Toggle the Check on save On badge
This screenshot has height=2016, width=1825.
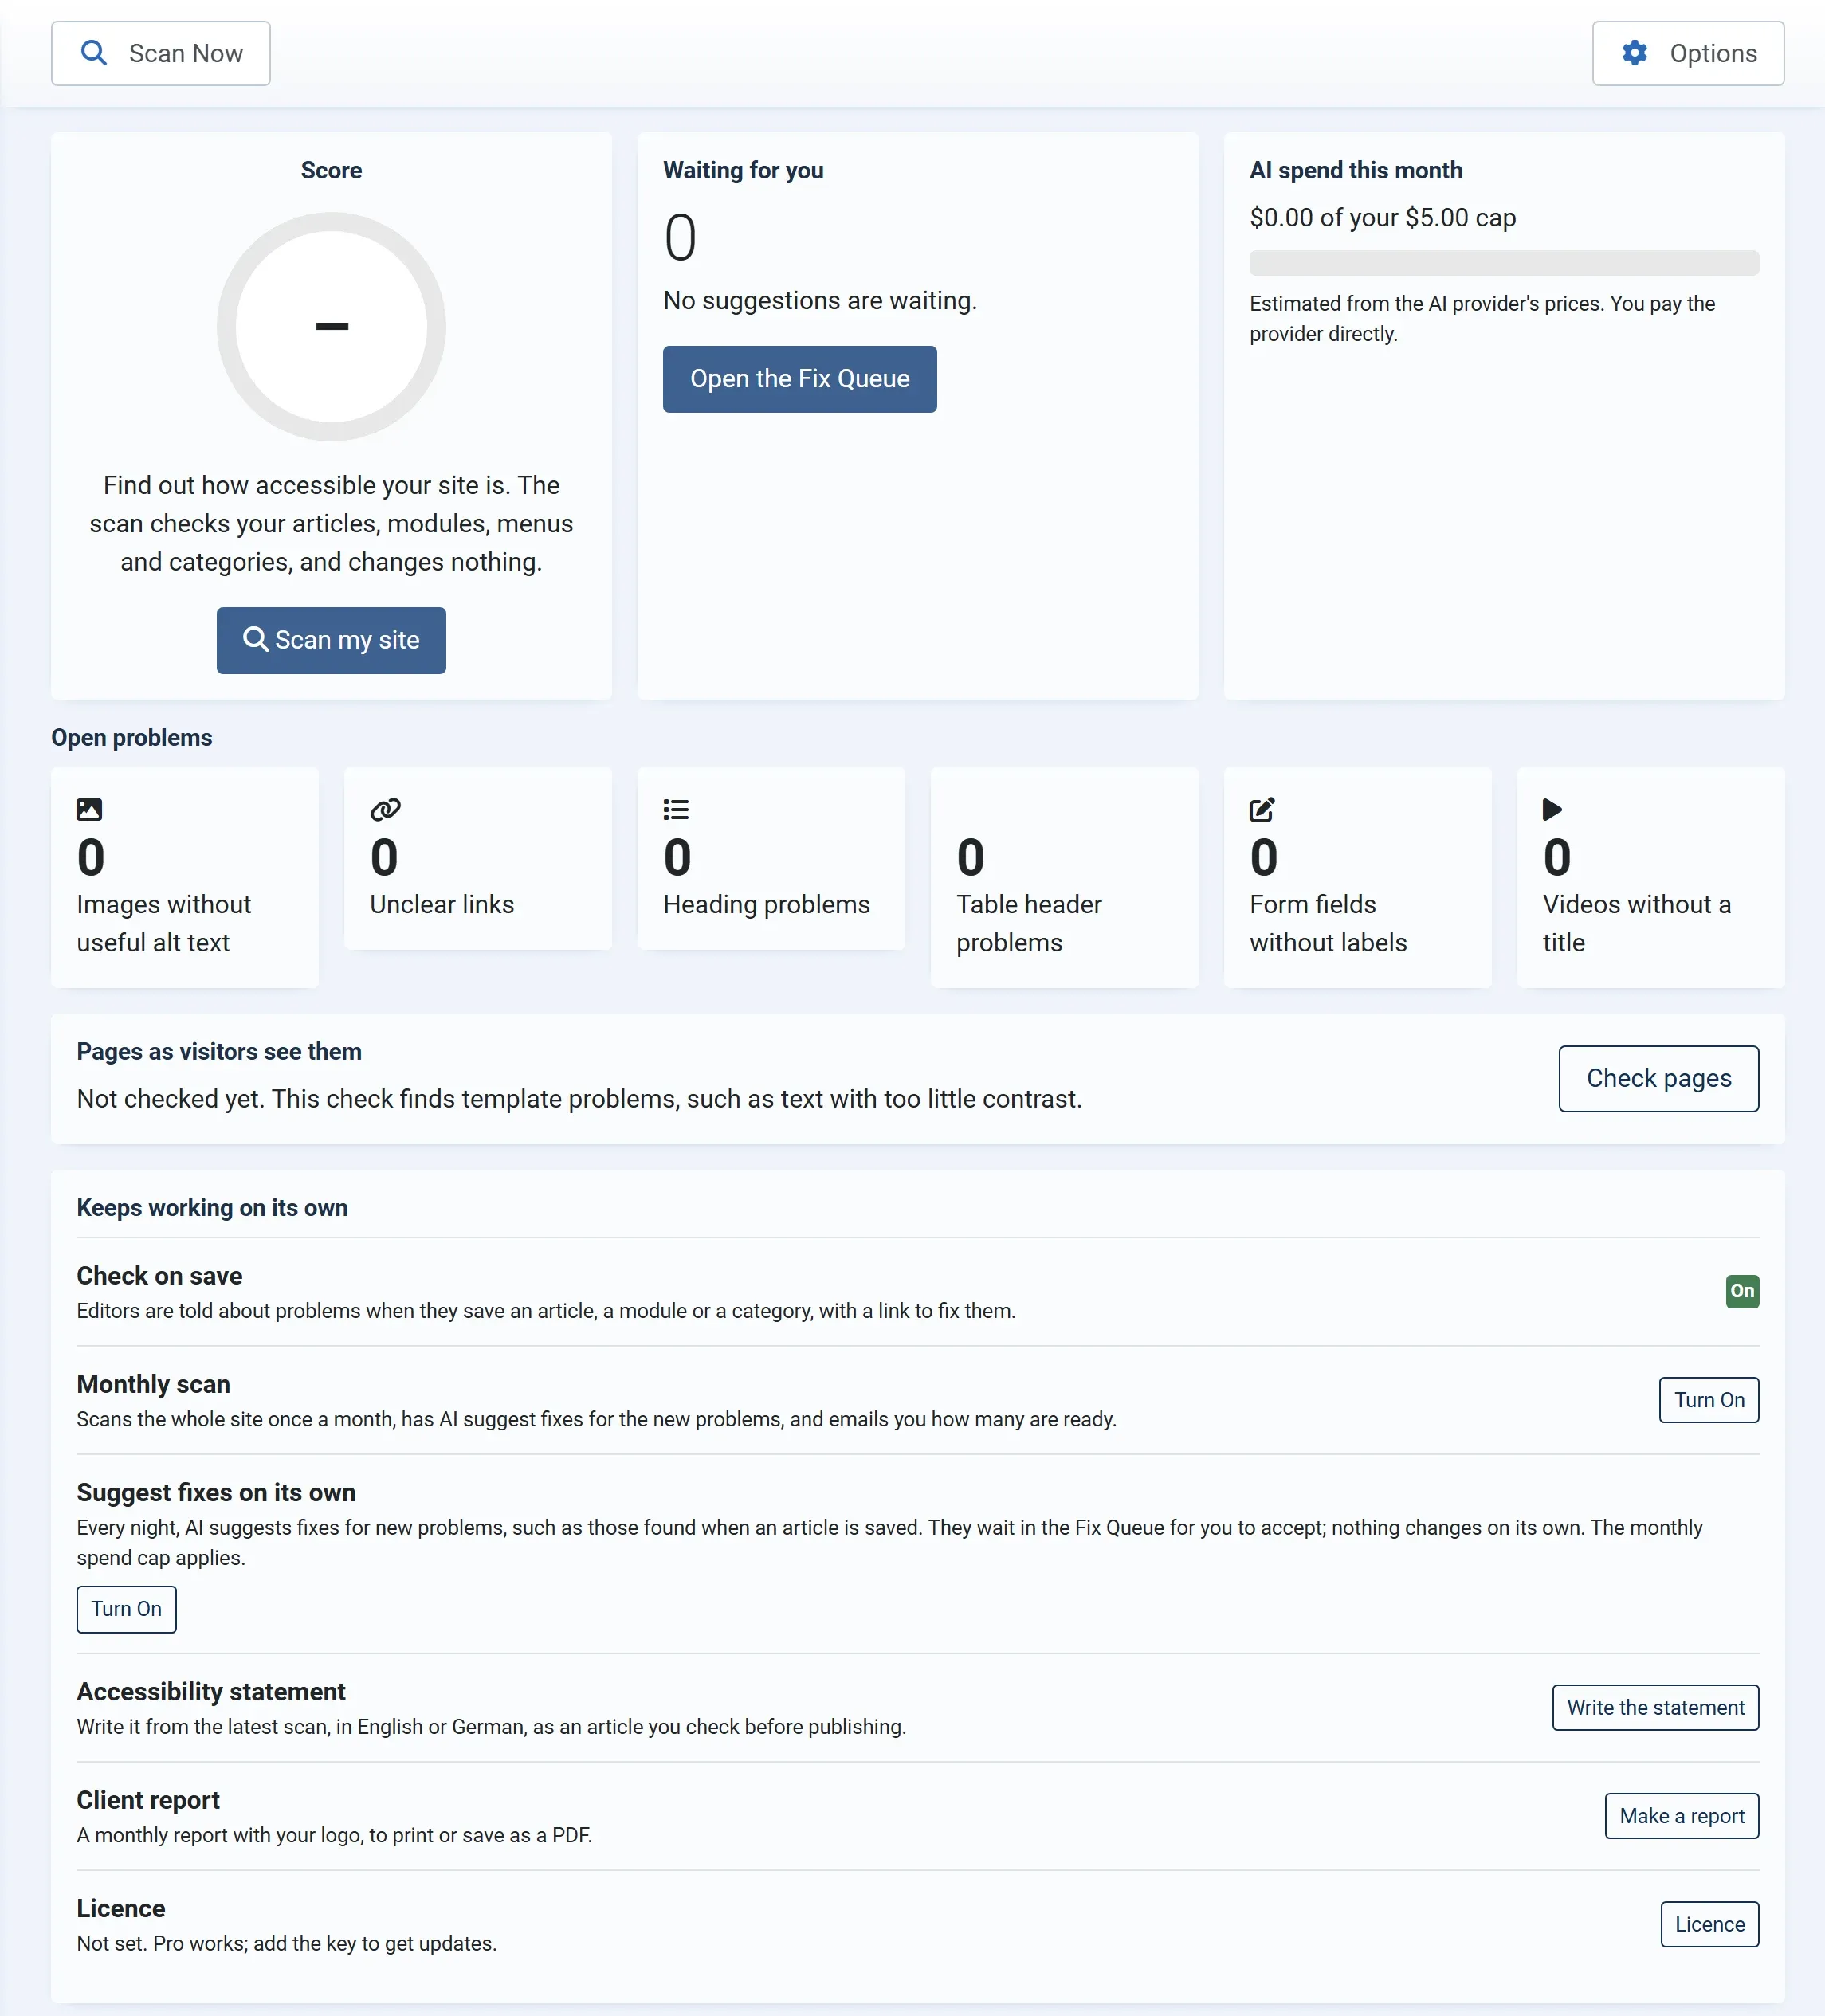tap(1742, 1291)
